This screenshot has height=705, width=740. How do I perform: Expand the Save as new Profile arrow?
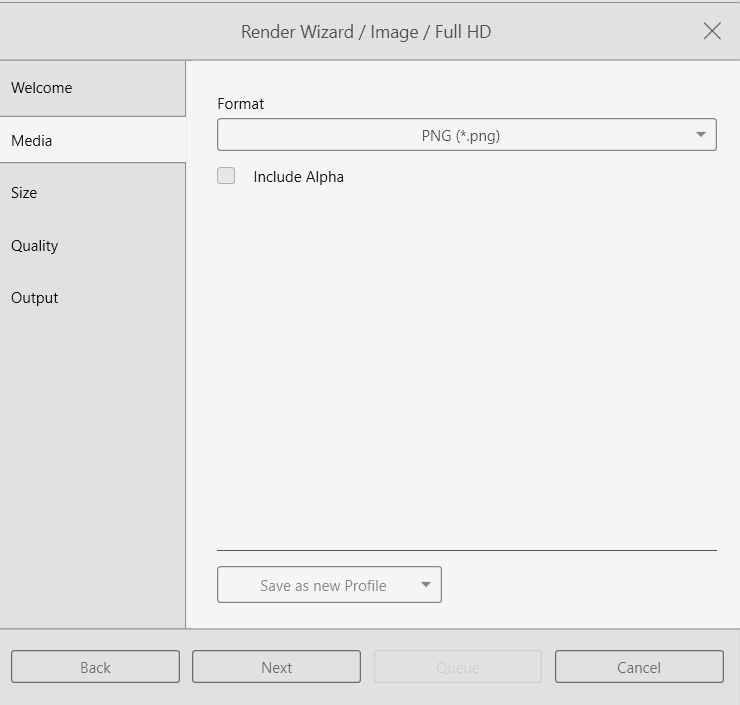[426, 586]
